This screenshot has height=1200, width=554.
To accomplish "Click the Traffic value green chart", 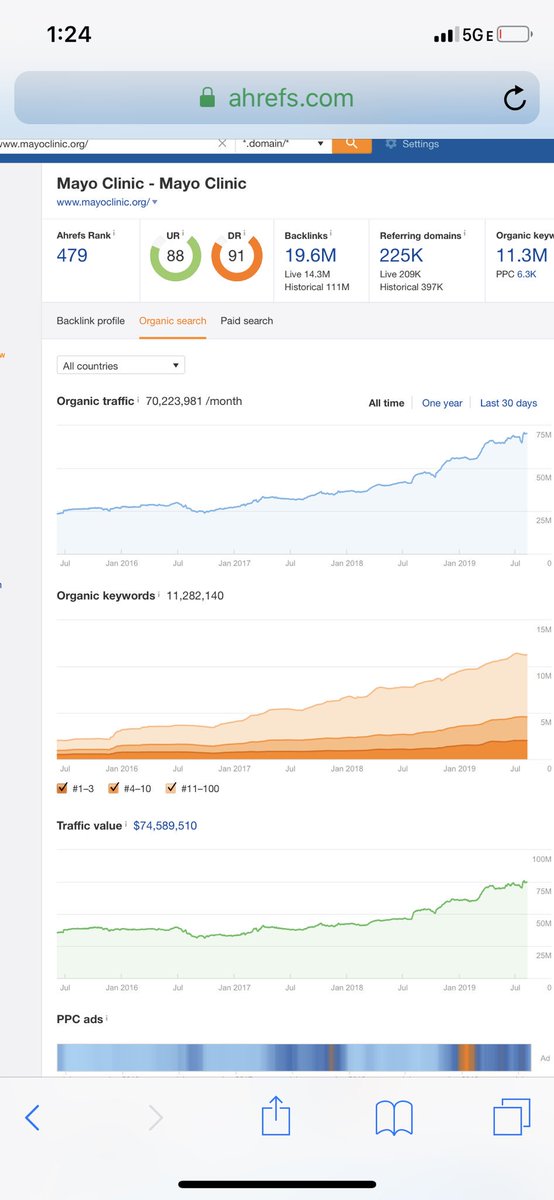I will 292,913.
